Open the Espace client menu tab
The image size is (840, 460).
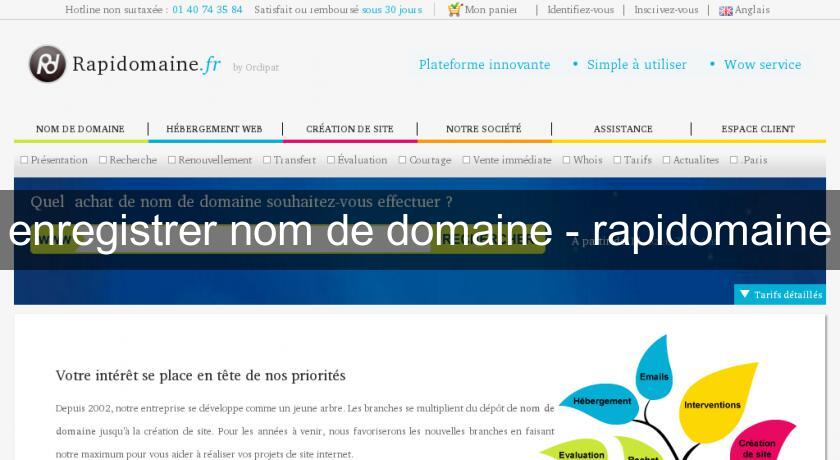click(757, 129)
